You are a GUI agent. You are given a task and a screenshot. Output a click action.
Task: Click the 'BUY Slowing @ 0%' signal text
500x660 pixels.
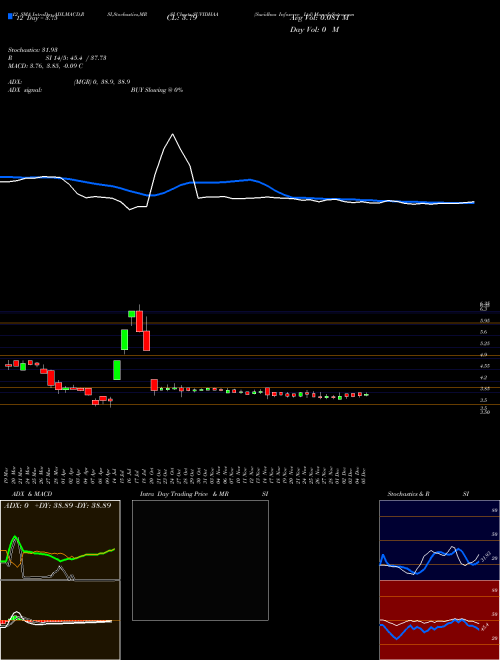[157, 90]
